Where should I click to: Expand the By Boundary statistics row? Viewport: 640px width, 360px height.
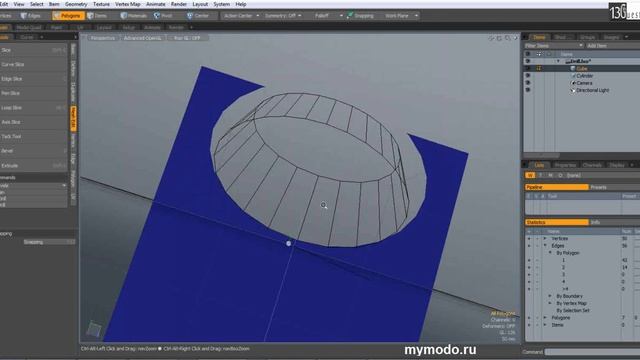tap(550, 296)
